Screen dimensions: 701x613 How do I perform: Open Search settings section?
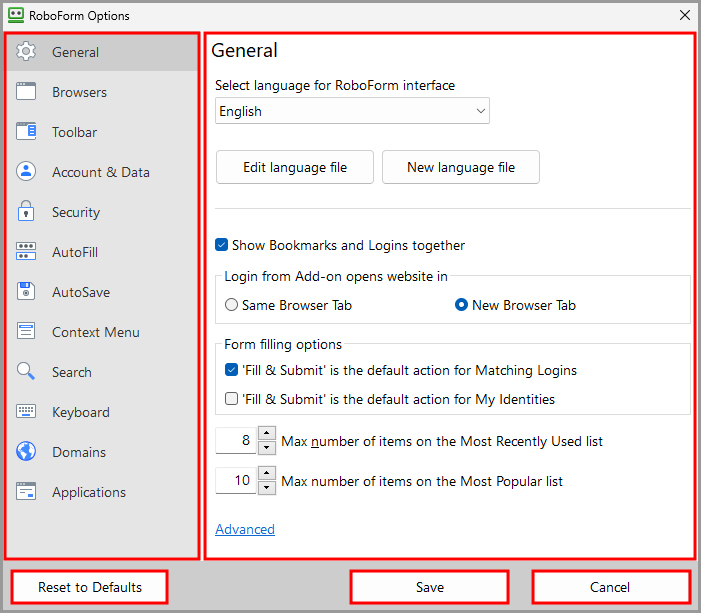(x=102, y=372)
